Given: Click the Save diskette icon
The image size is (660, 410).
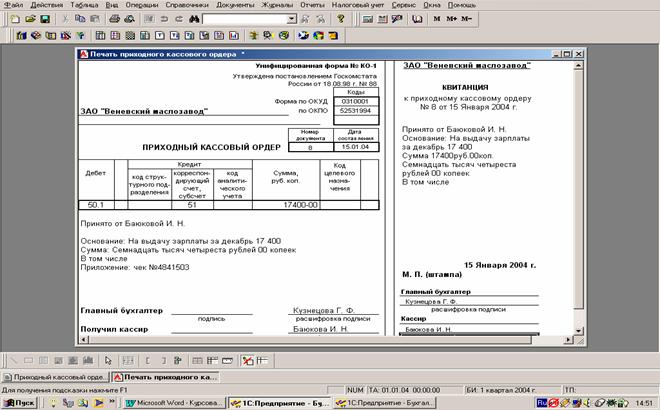Looking at the screenshot, I should (44, 19).
